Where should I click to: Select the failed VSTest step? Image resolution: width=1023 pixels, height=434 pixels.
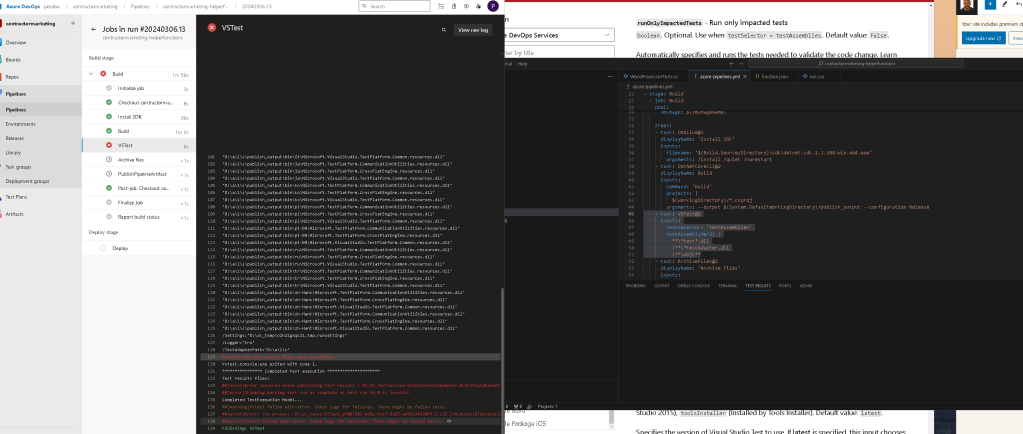pos(139,145)
